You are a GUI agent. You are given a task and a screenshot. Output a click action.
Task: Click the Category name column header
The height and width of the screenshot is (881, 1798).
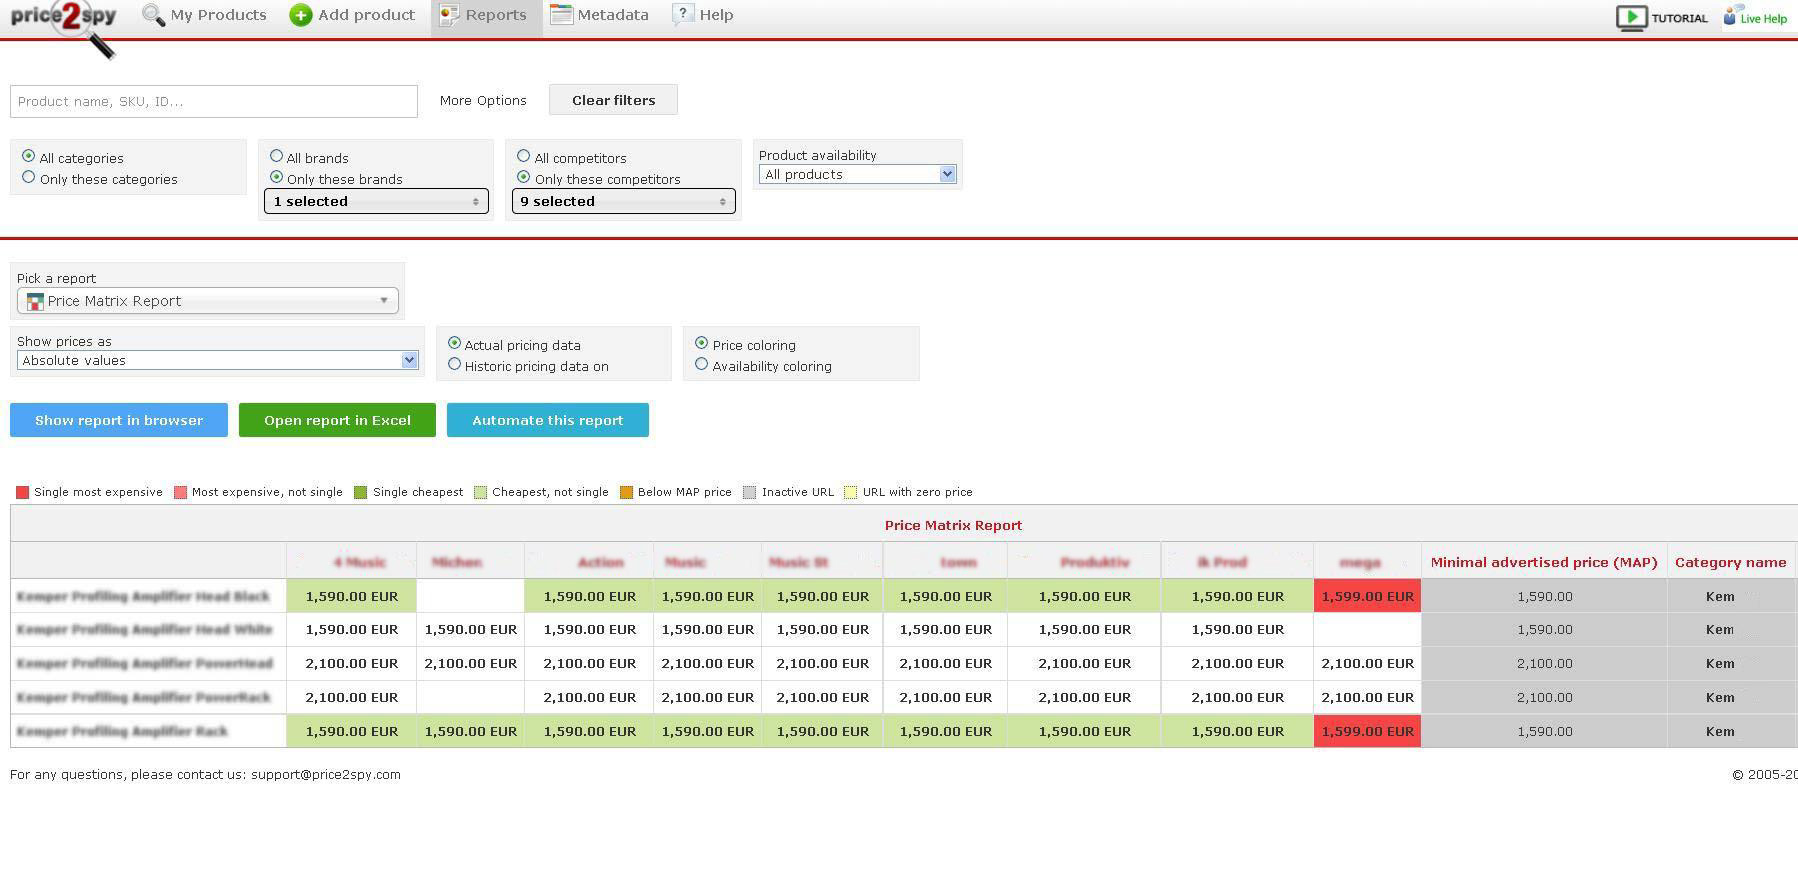pos(1731,562)
